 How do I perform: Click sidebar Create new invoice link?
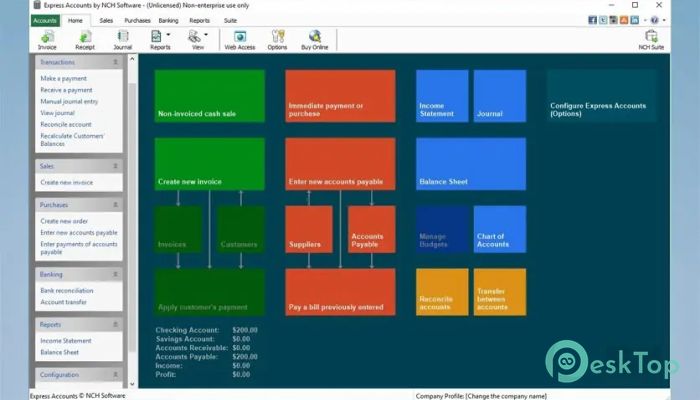click(67, 183)
